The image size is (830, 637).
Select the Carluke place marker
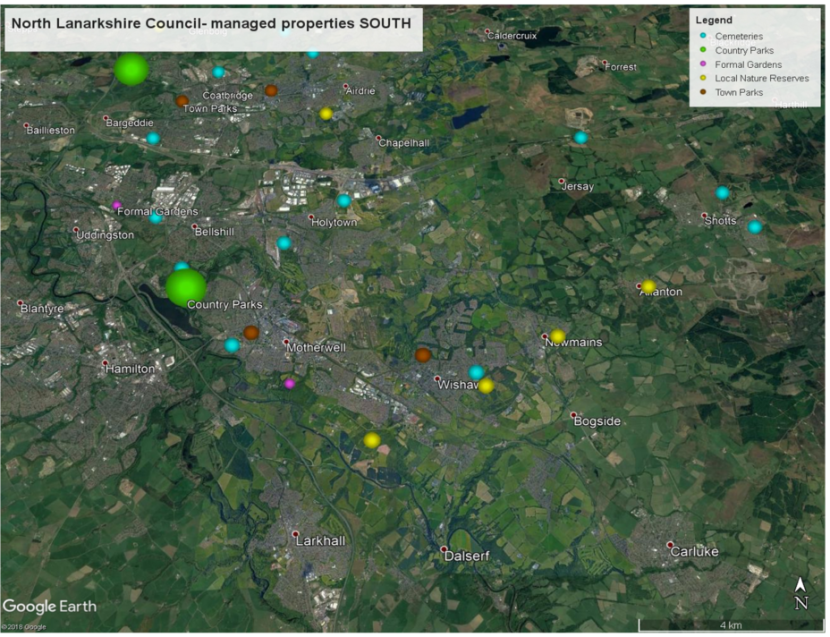click(x=670, y=544)
